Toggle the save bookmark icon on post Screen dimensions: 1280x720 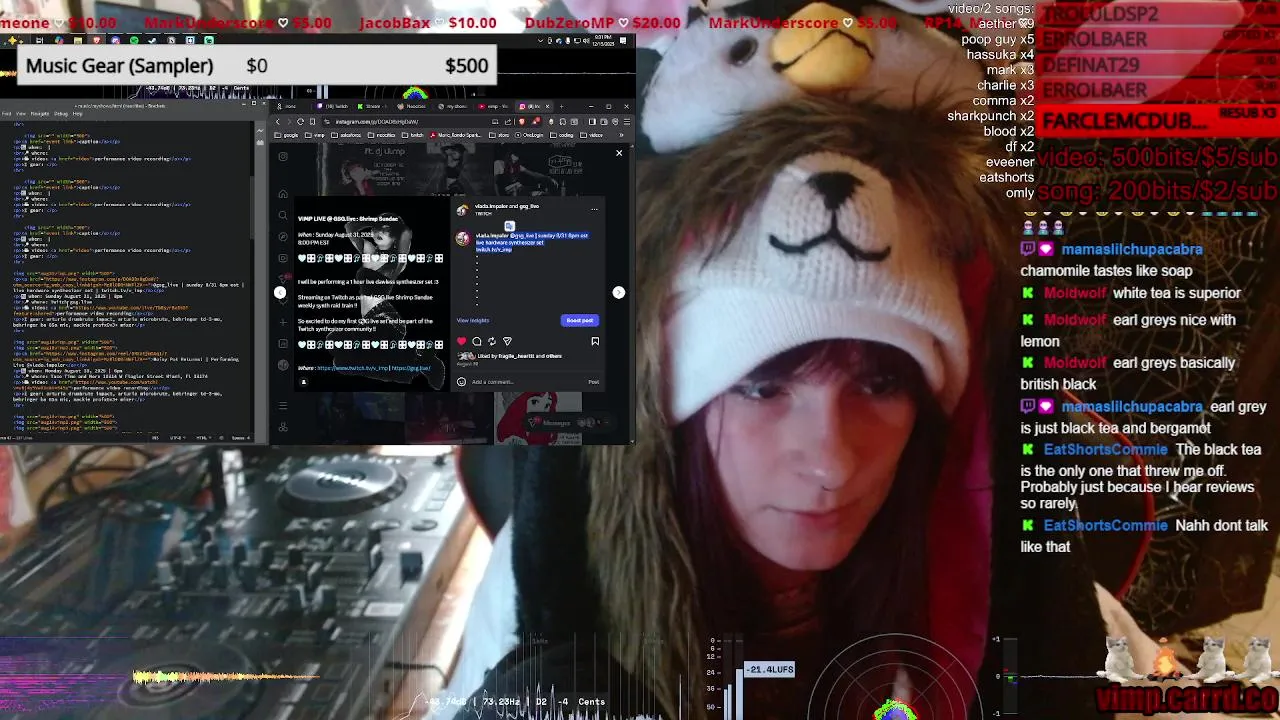(595, 341)
